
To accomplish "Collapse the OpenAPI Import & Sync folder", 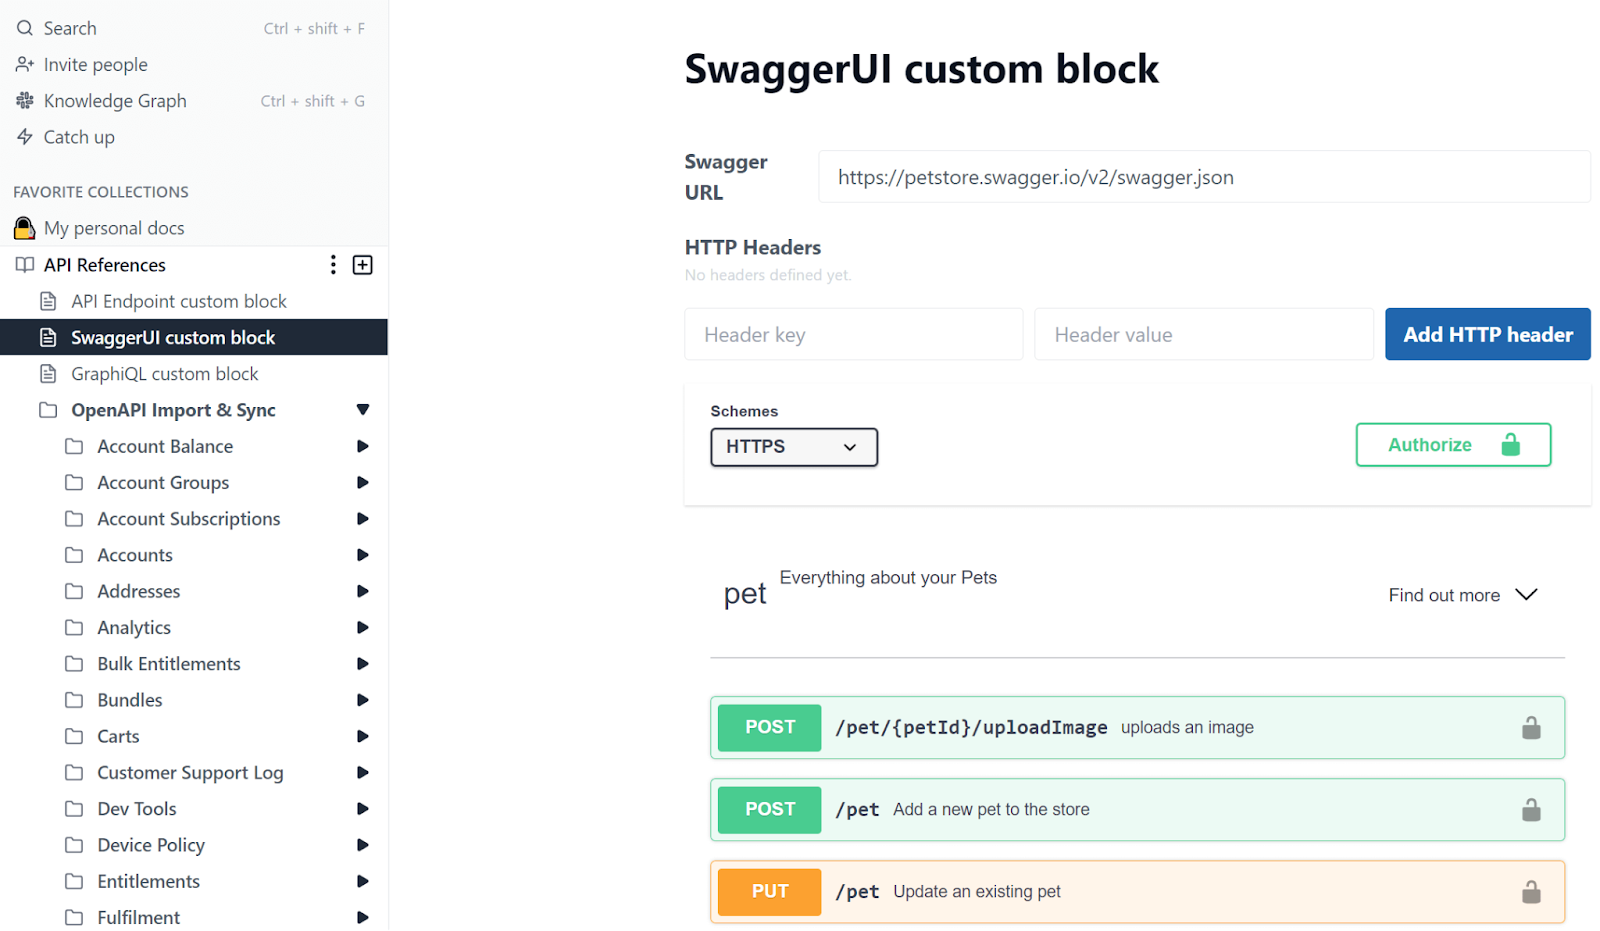I will [363, 410].
